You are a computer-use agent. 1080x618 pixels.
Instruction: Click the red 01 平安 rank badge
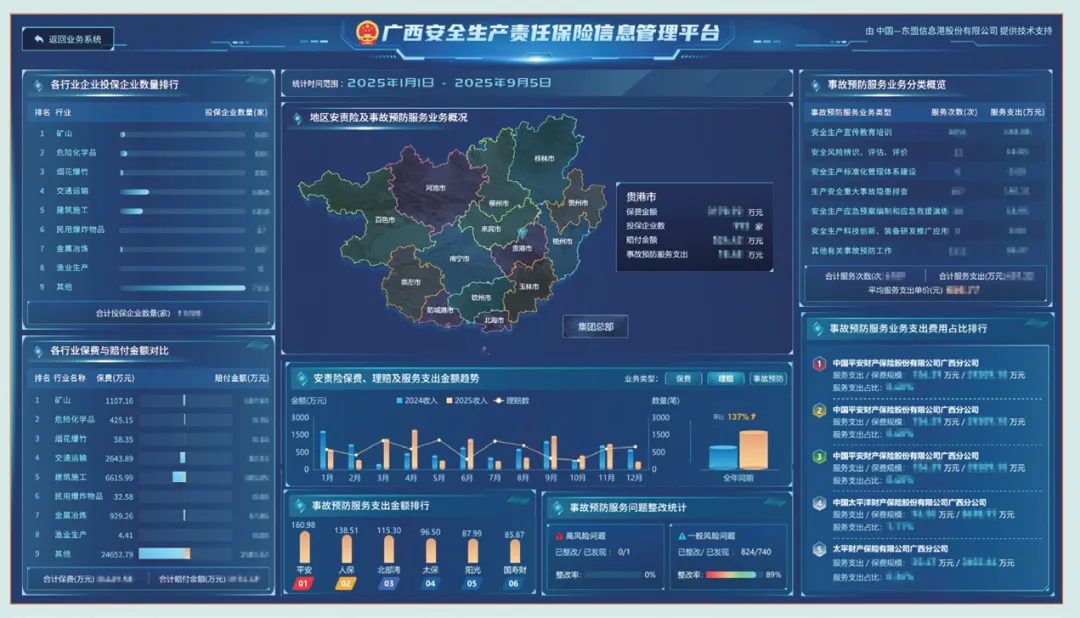click(x=306, y=583)
